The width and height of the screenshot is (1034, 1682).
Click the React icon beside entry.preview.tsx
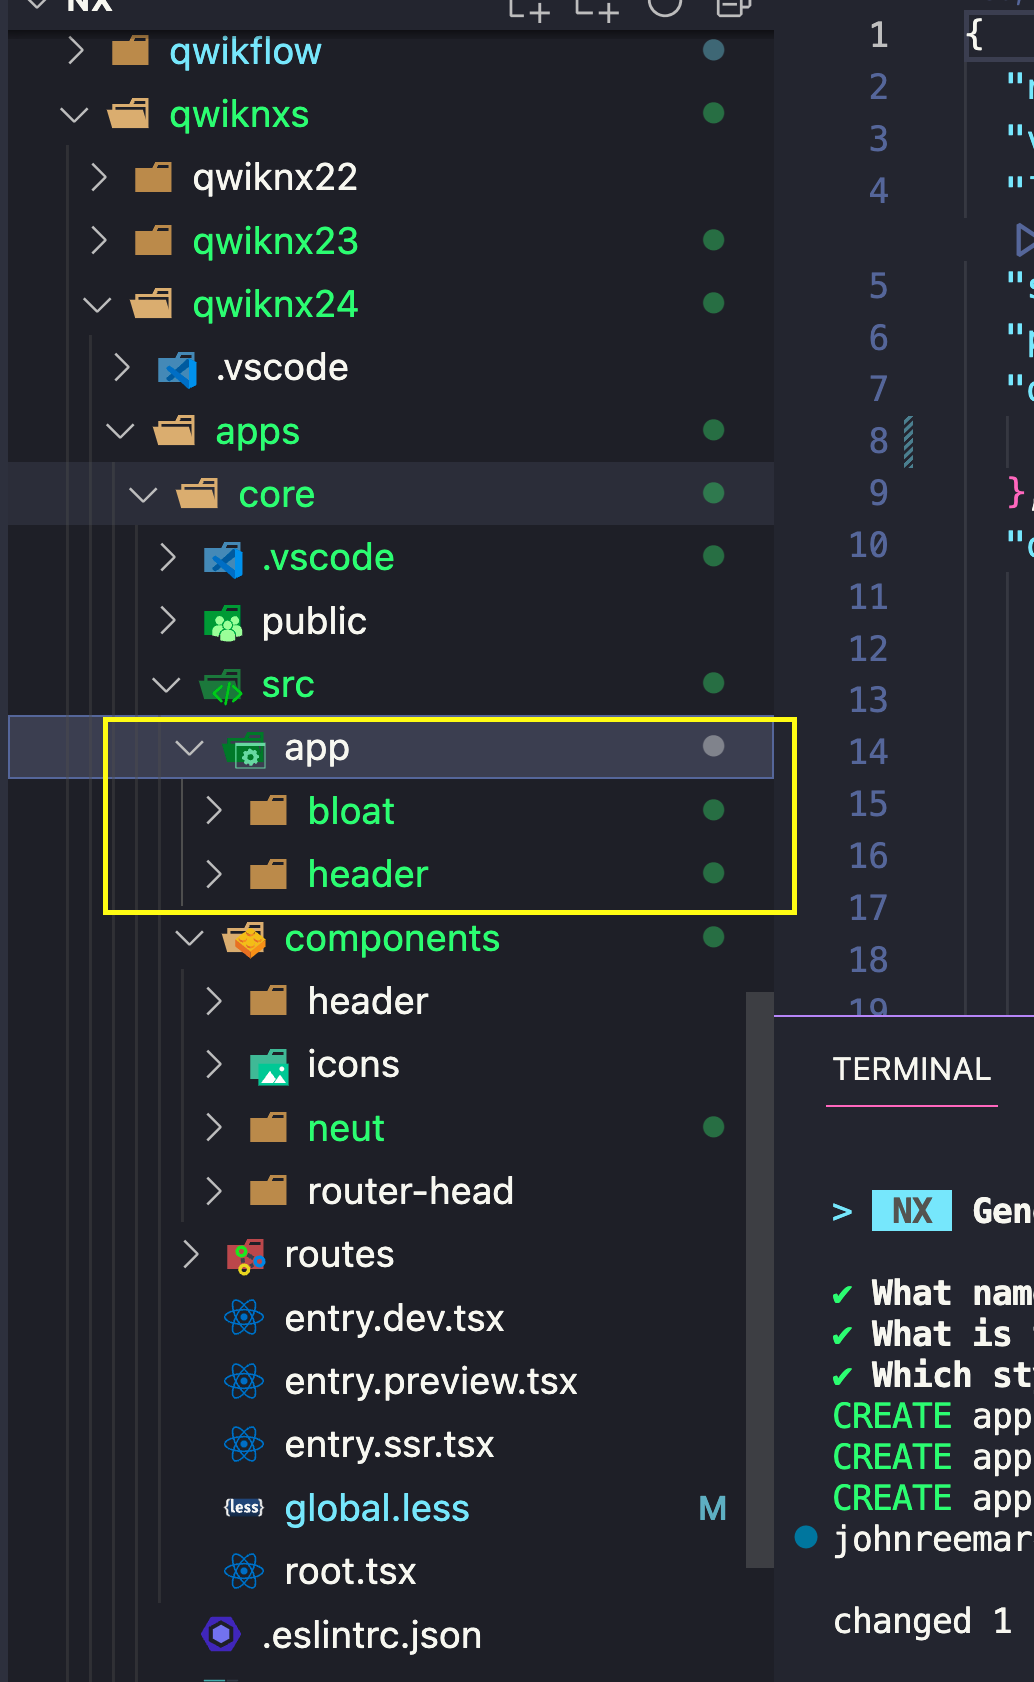pos(244,1381)
